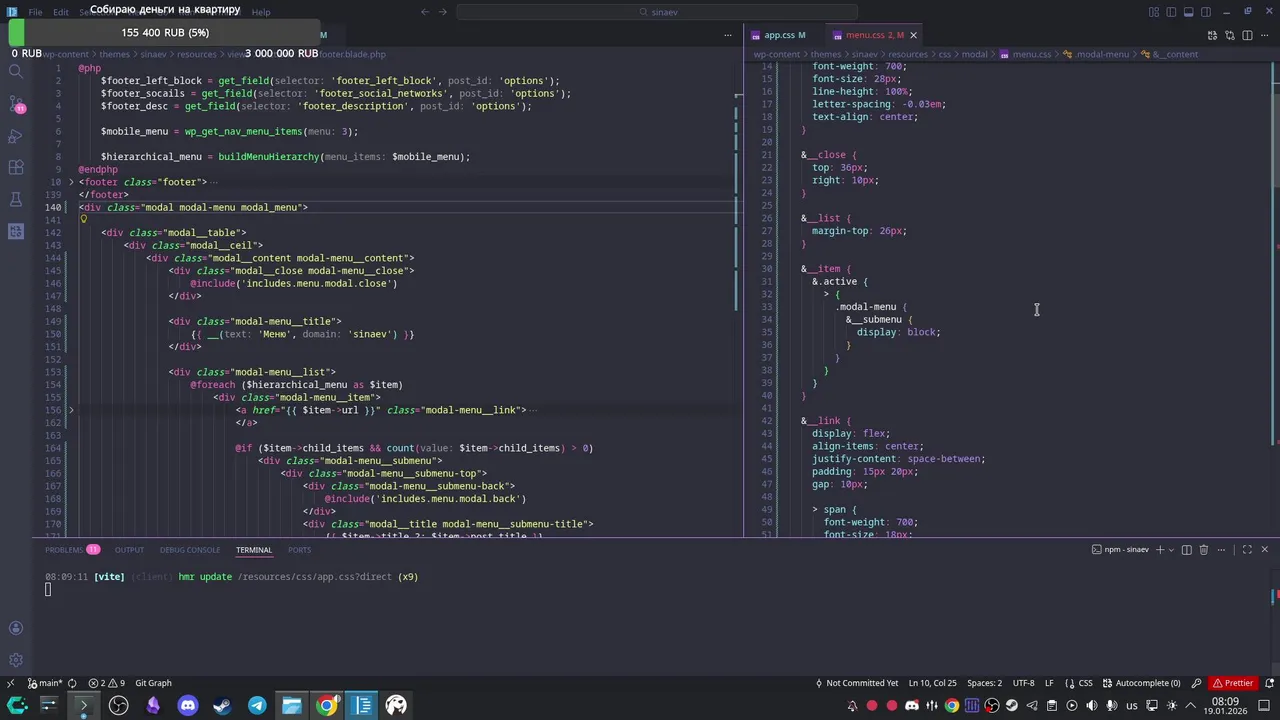Click Open Changes icon in right editor

coord(1212,35)
